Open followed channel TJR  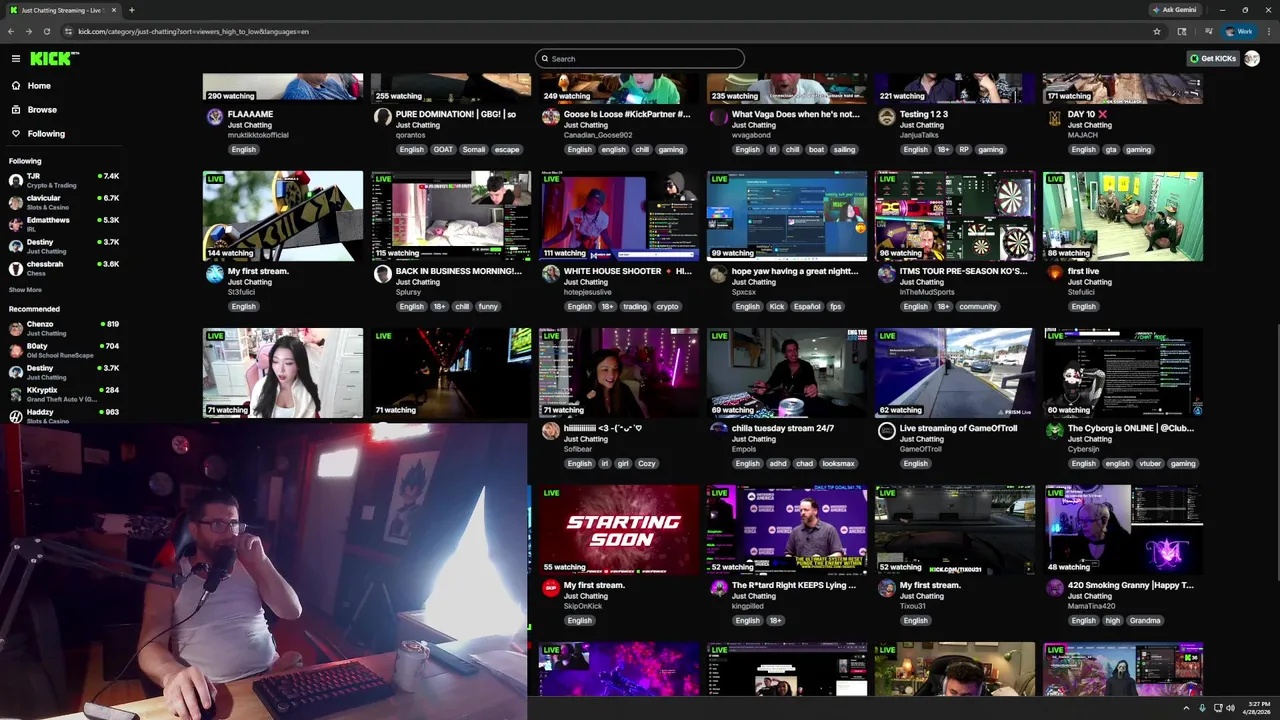point(63,180)
